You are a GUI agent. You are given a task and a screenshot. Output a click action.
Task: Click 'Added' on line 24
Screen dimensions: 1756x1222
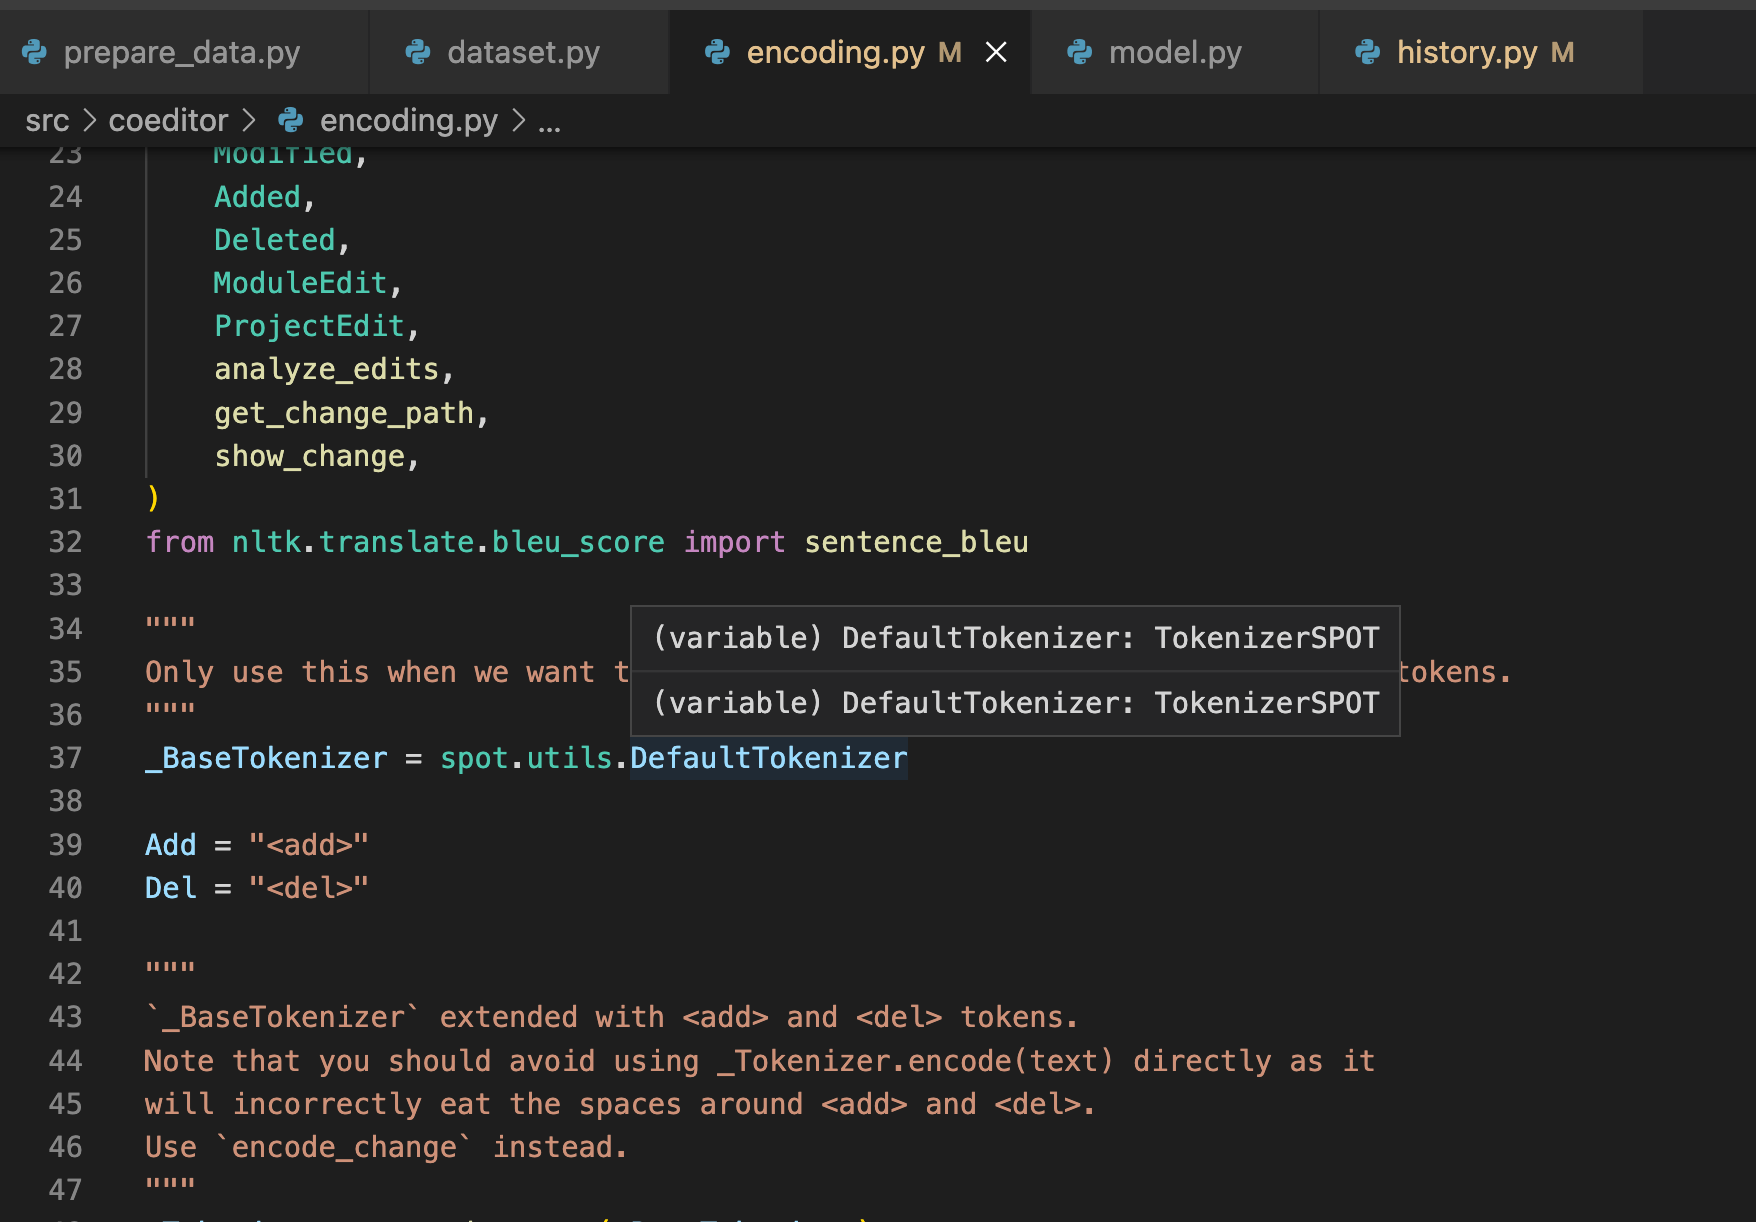(x=257, y=197)
